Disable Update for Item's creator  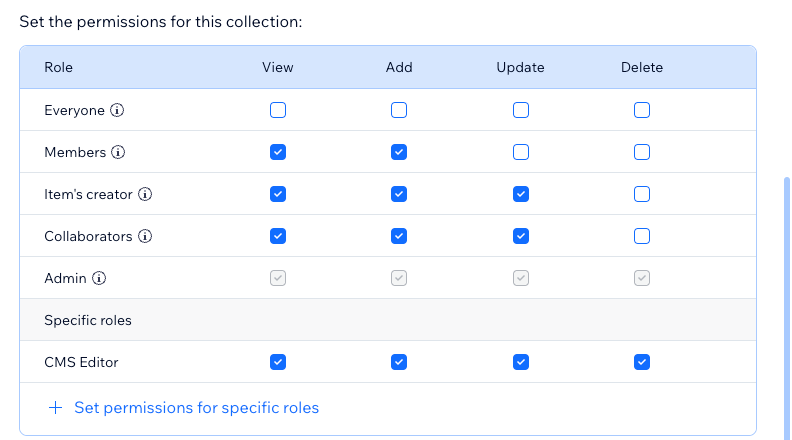click(521, 194)
